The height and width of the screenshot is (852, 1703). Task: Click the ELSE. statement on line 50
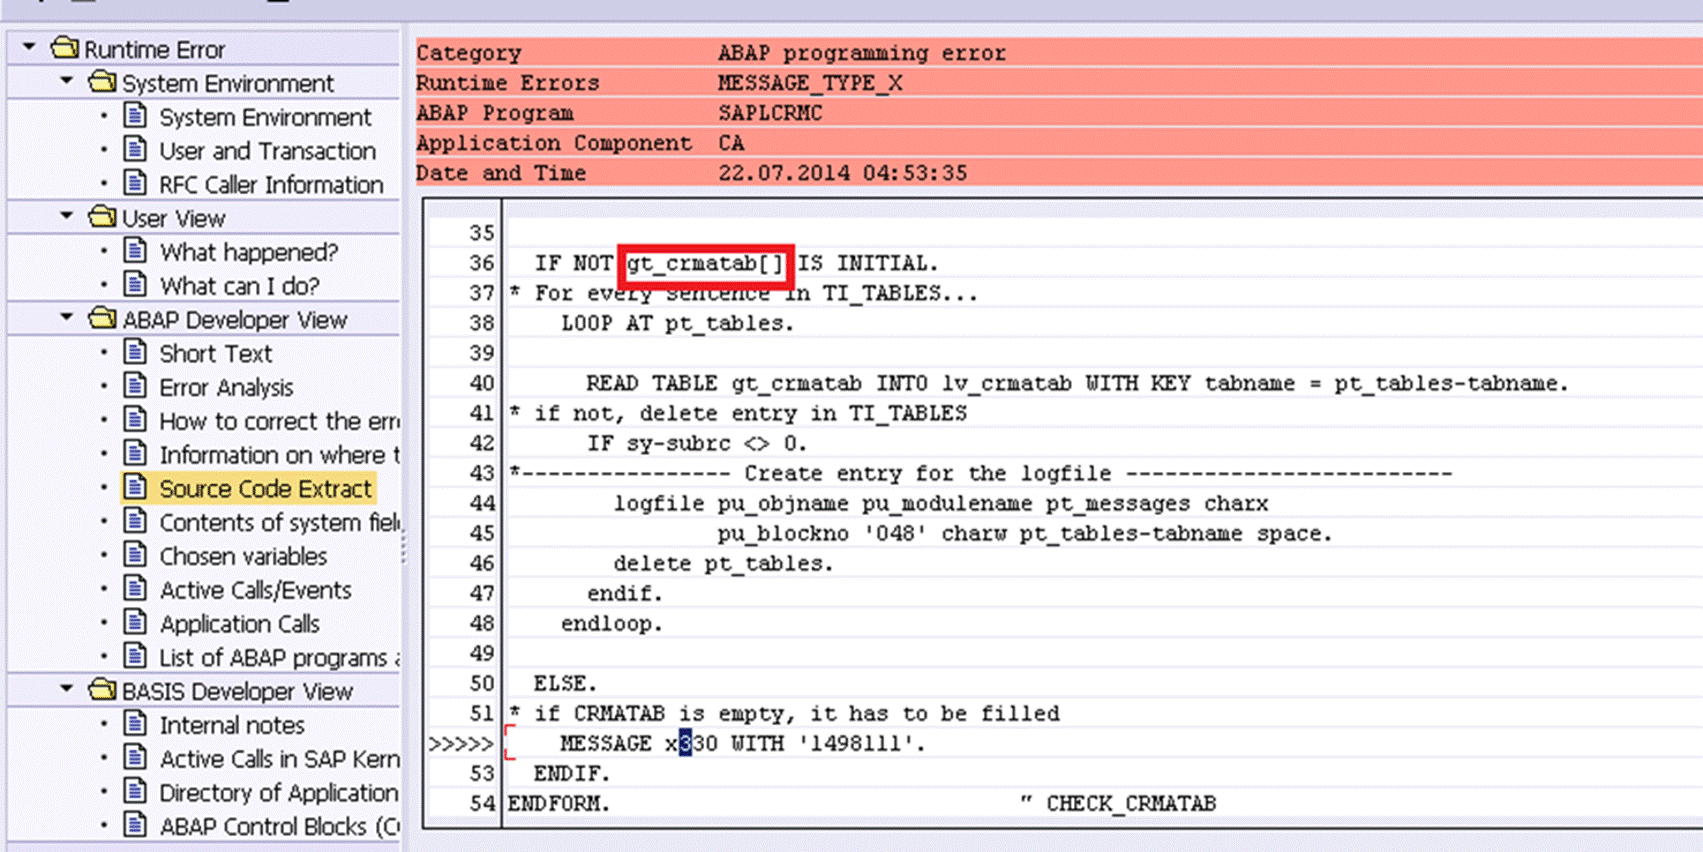(x=565, y=684)
